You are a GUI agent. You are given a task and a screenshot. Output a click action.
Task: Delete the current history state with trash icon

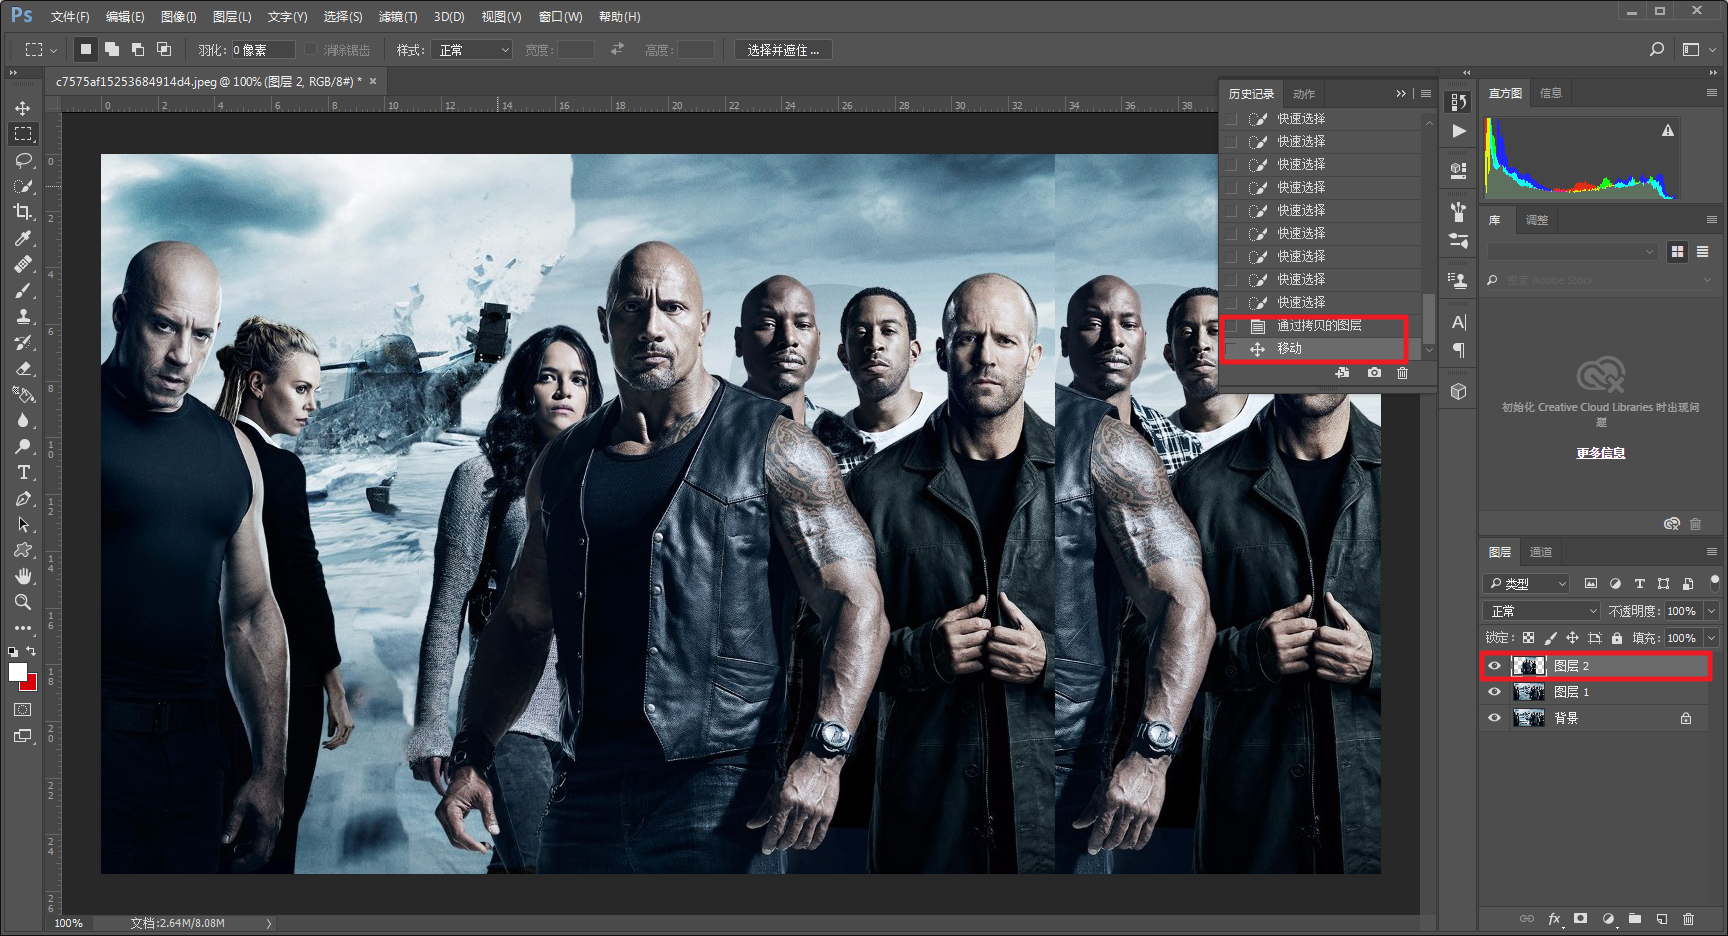point(1402,373)
